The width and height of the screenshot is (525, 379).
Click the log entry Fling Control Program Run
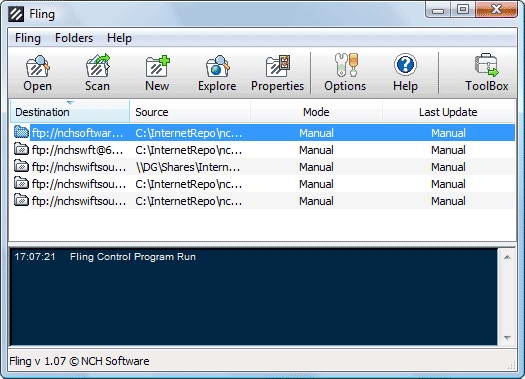[133, 257]
